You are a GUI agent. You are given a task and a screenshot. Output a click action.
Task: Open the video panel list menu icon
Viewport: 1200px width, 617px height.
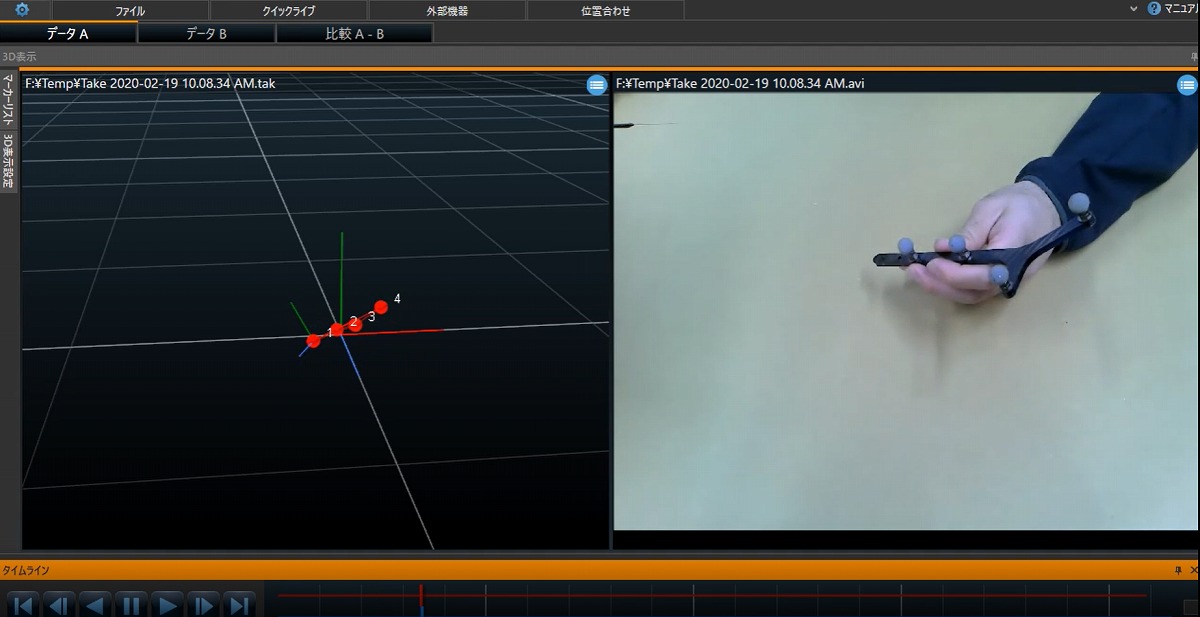pyautogui.click(x=1187, y=85)
